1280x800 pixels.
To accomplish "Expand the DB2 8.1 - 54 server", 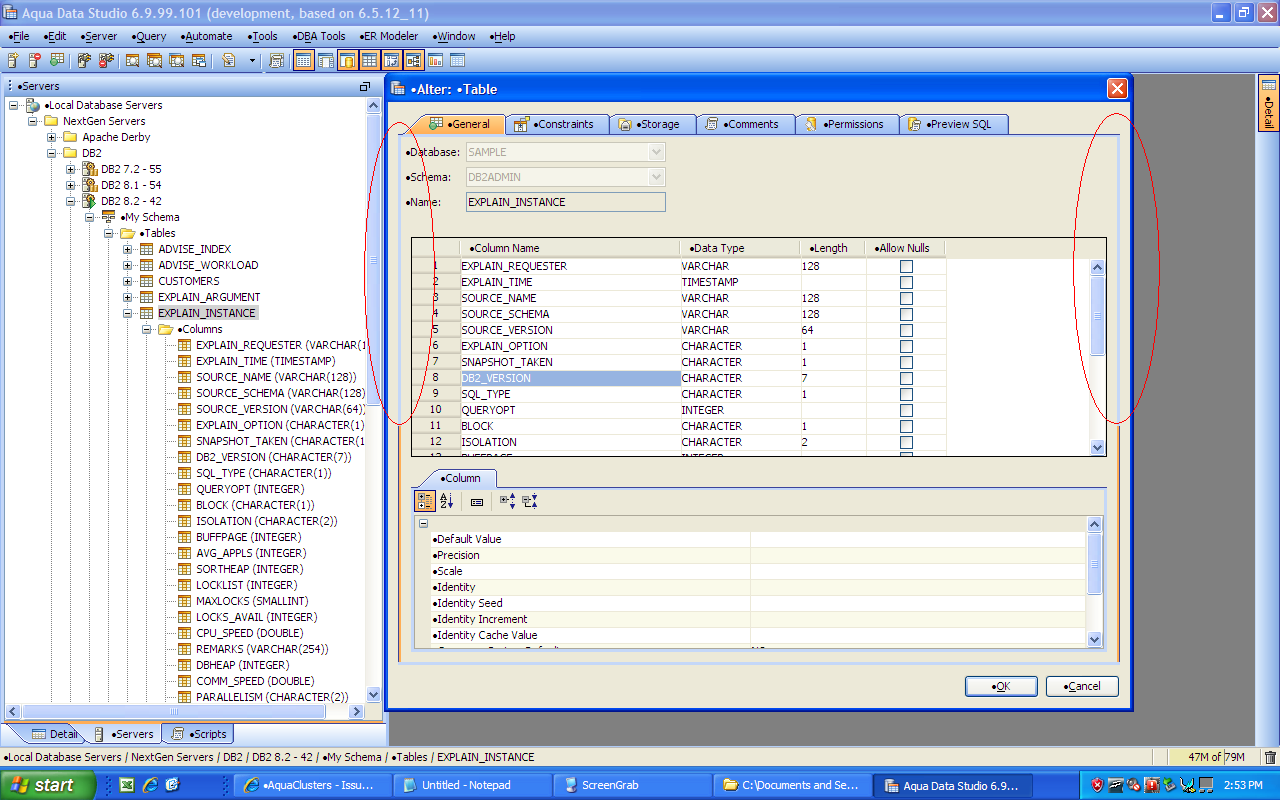I will point(71,185).
